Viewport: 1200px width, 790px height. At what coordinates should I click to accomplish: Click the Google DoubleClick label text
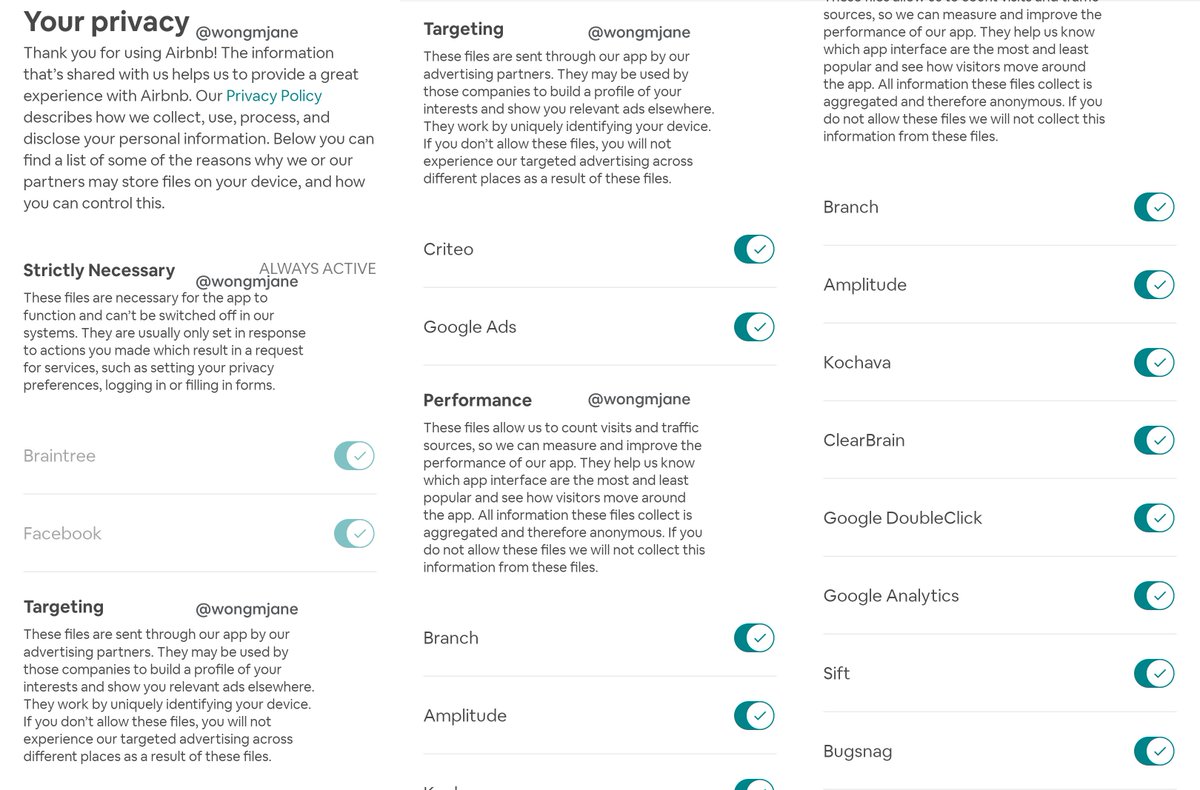(x=903, y=518)
